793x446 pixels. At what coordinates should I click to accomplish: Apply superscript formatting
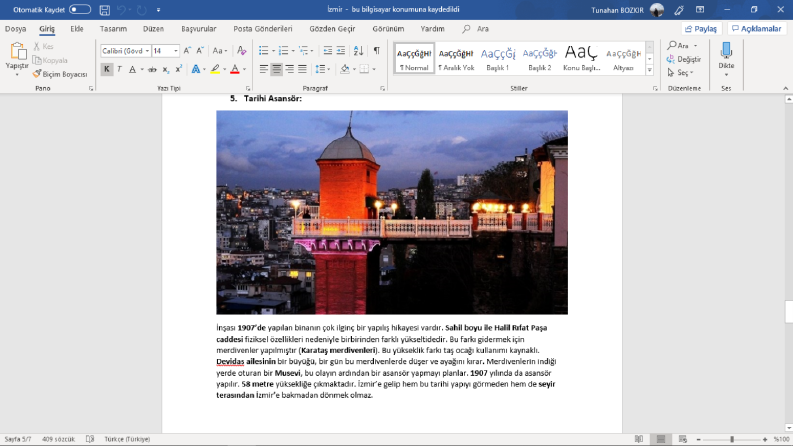(179, 69)
